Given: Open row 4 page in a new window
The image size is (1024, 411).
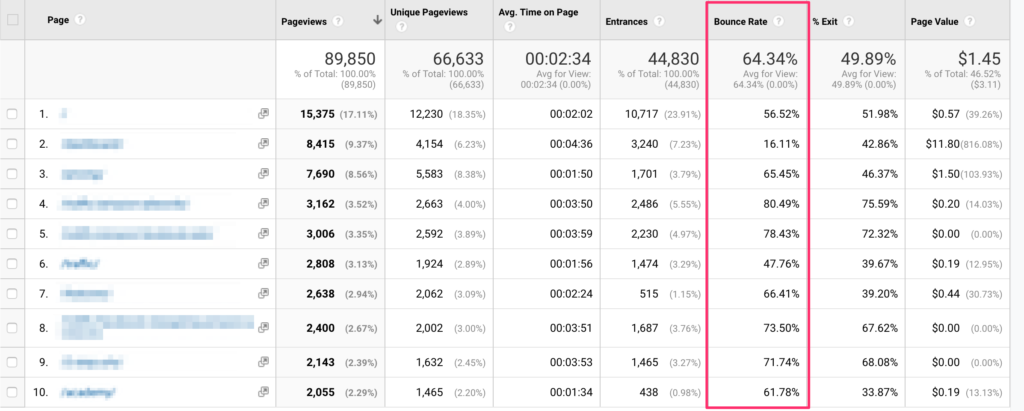Looking at the screenshot, I should coord(263,204).
